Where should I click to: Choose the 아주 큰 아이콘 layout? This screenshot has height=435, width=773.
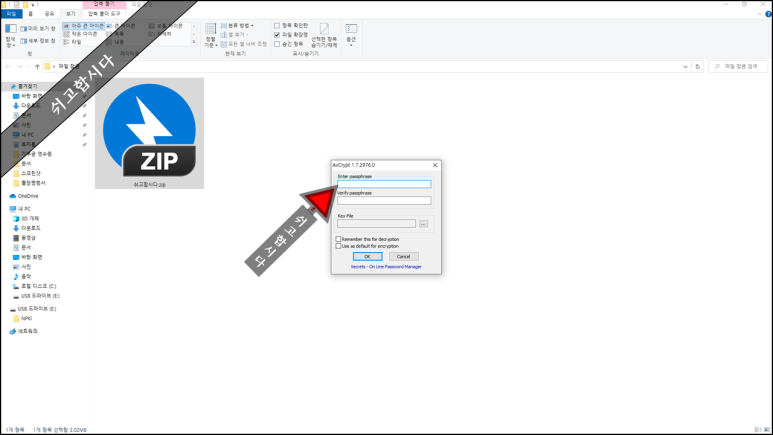point(84,26)
